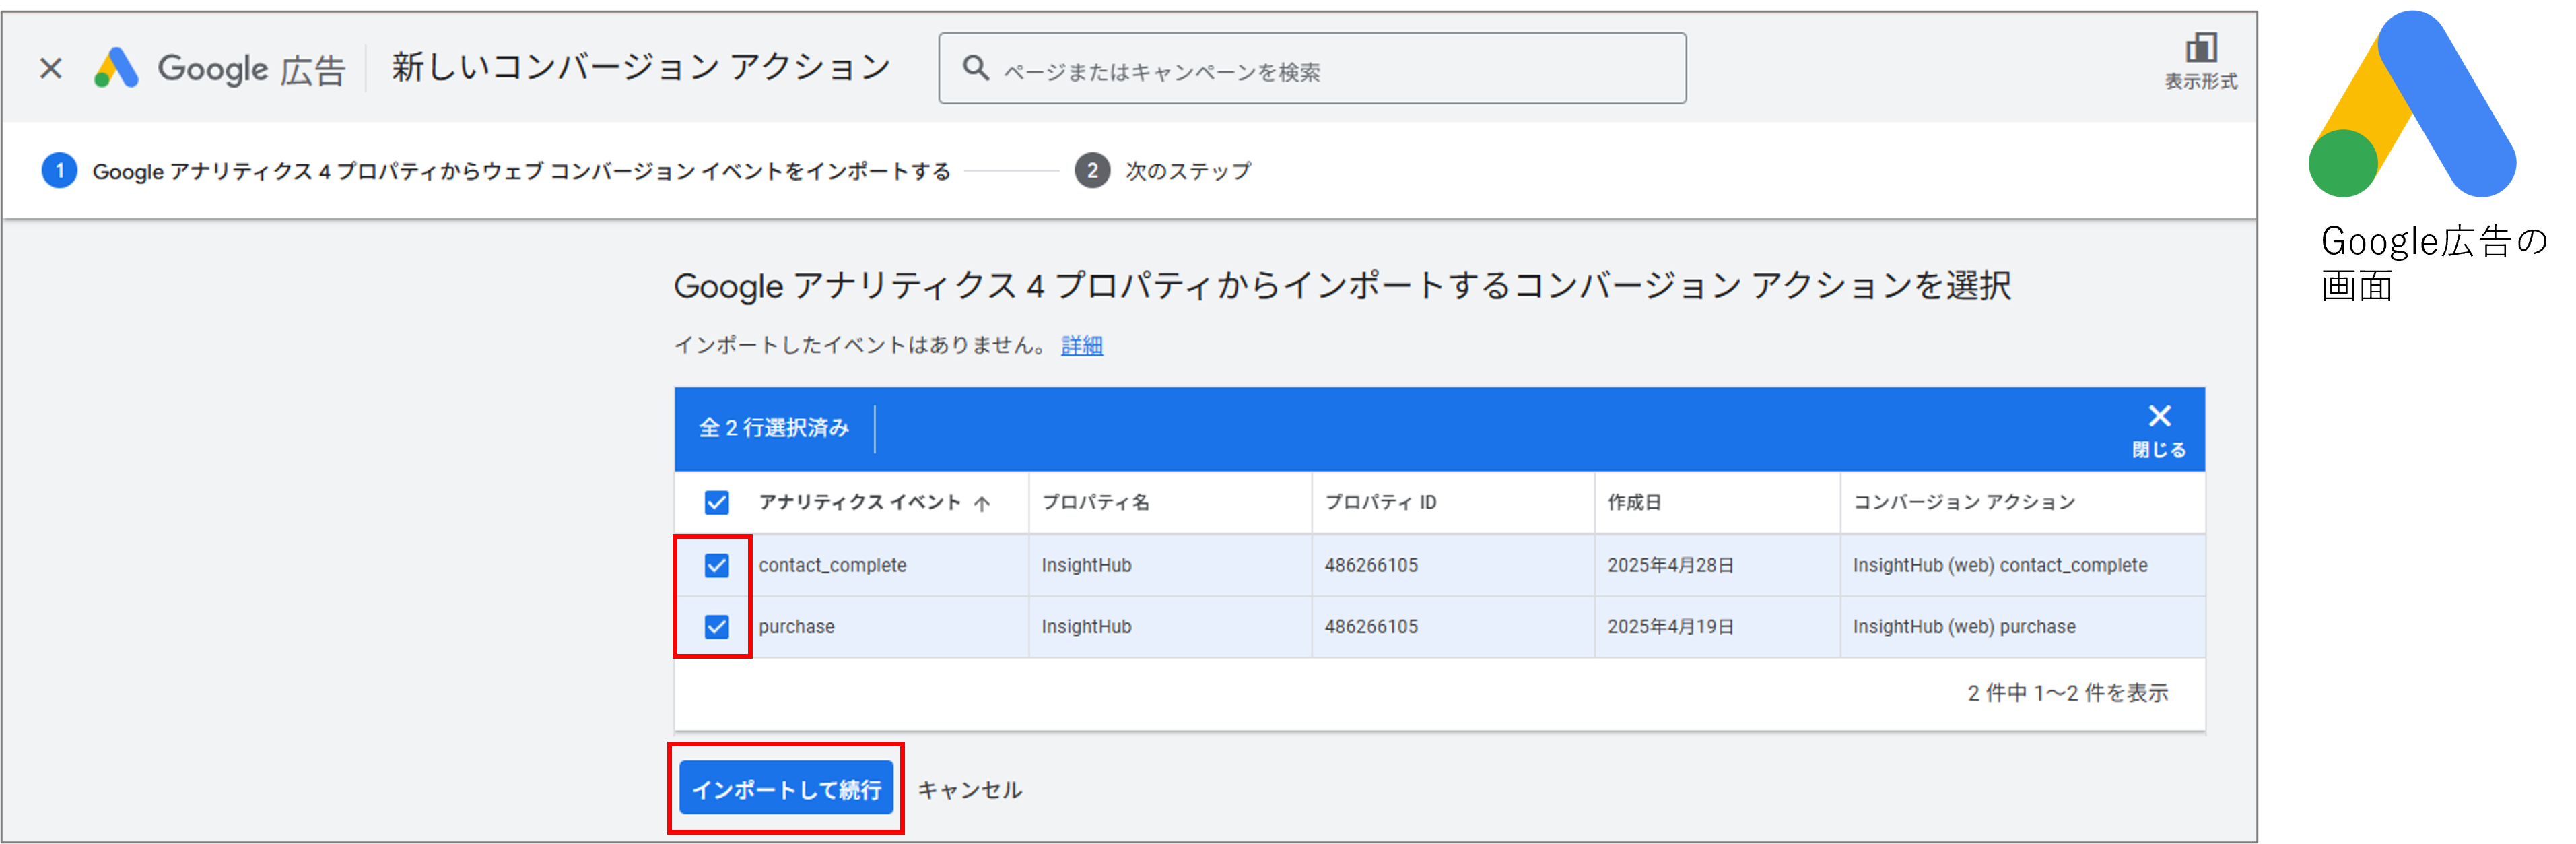Image resolution: width=2576 pixels, height=844 pixels.
Task: Click the インポートして続行 button
Action: click(x=786, y=789)
